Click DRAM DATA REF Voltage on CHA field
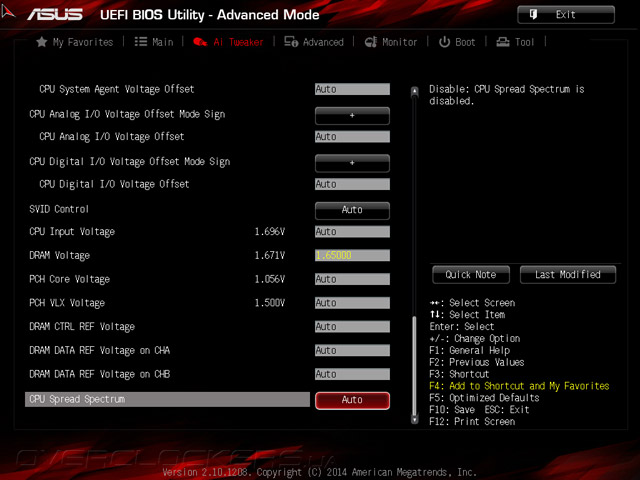The height and width of the screenshot is (480, 640). 352,350
